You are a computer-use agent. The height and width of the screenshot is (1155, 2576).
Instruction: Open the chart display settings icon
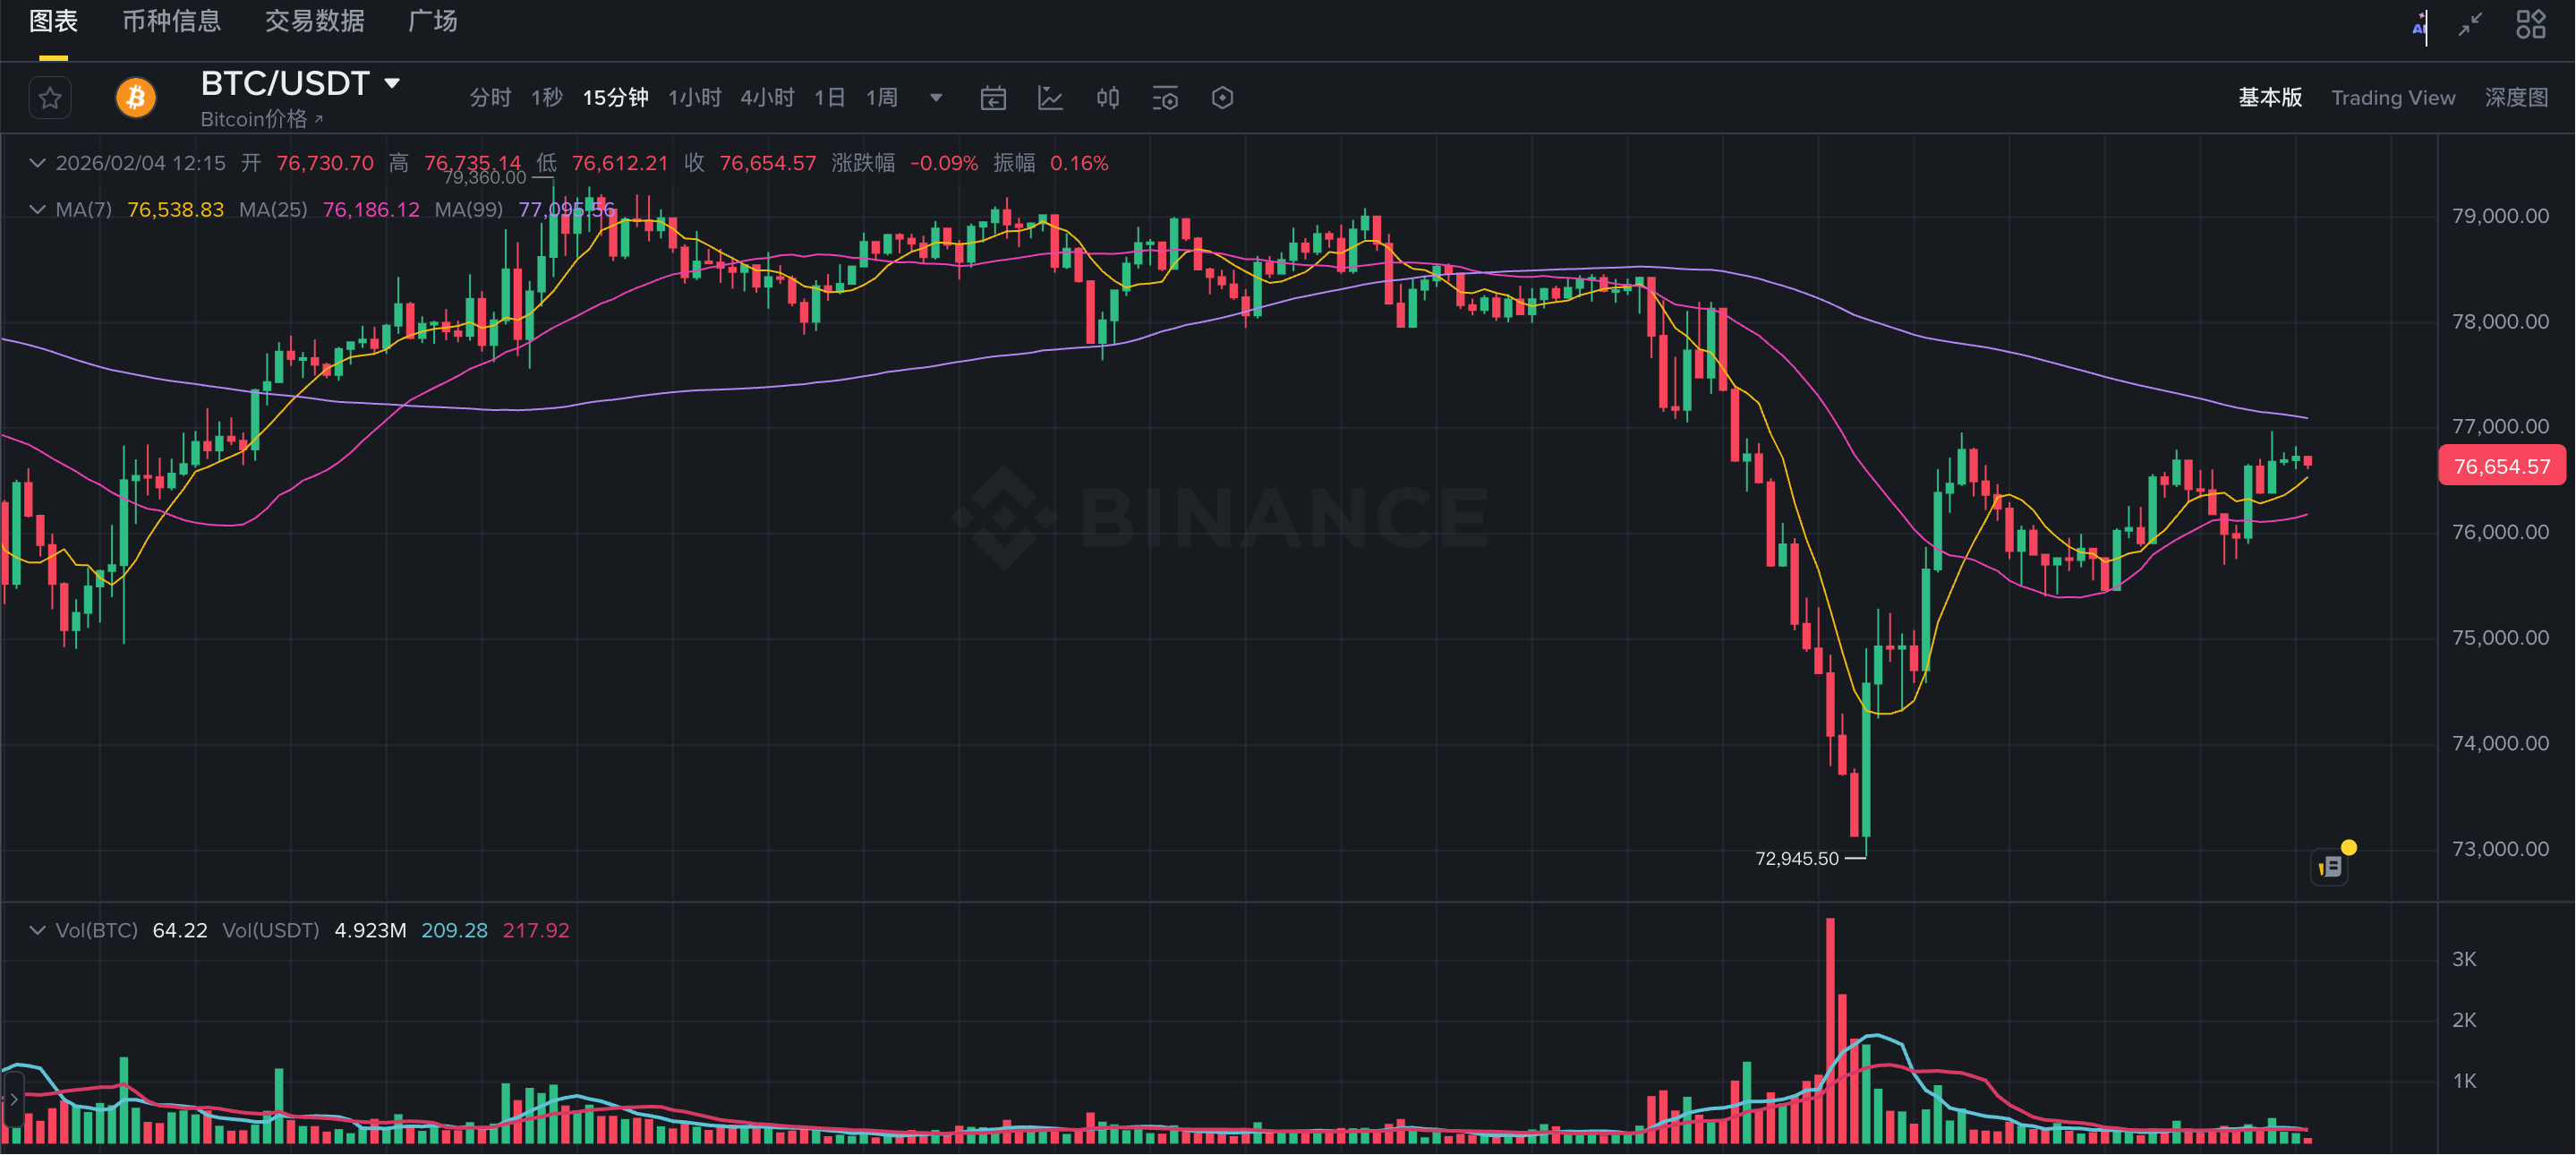(1165, 98)
